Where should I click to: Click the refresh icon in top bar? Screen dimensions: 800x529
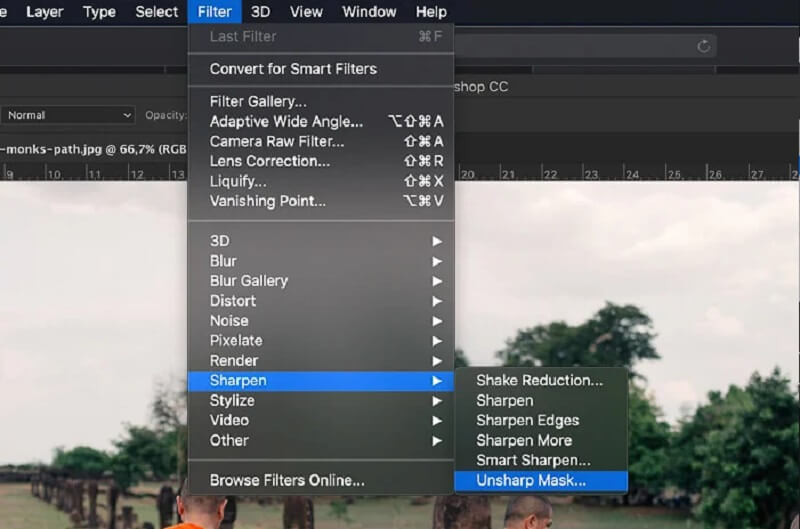click(703, 46)
